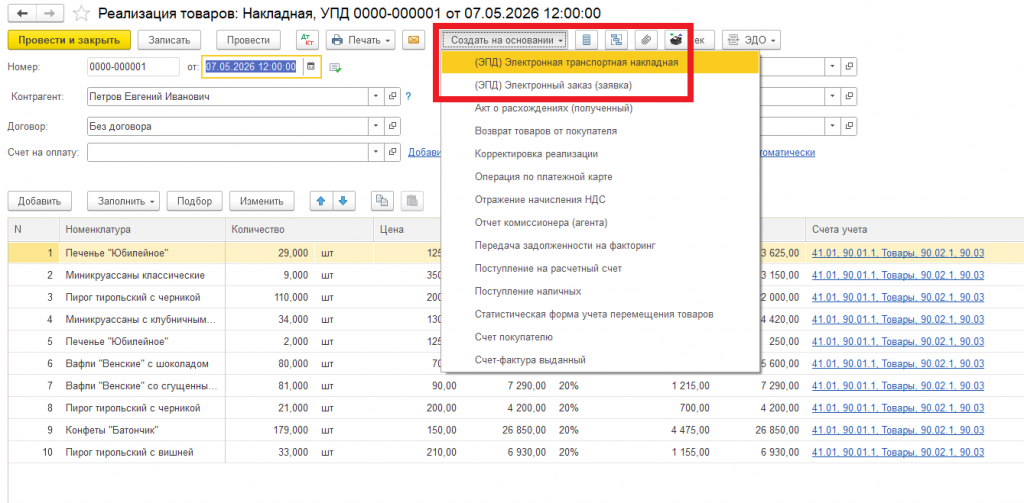Viewport: 1024px width, 503px height.
Task: Click the Номер field 0000-000001
Action: (x=133, y=67)
